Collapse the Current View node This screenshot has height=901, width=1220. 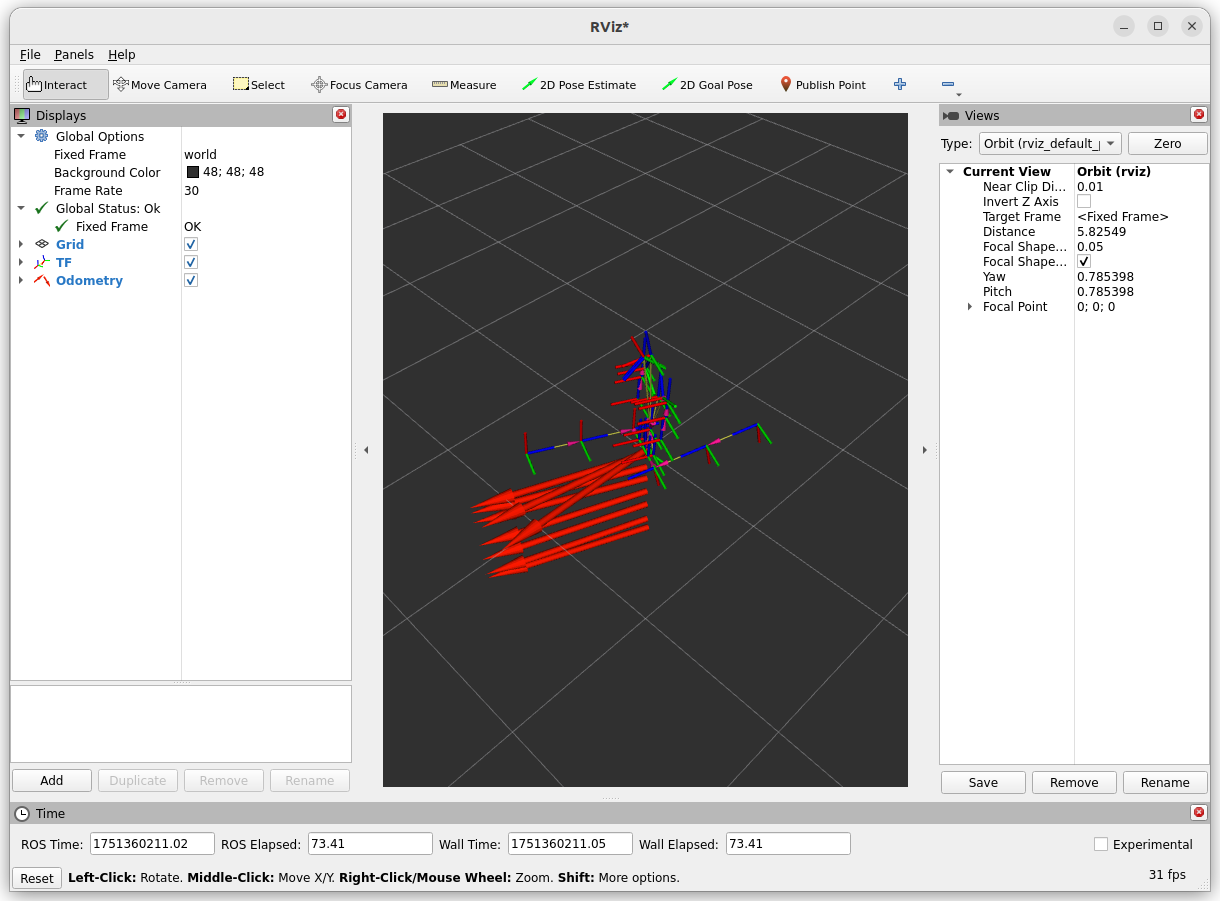pos(950,171)
